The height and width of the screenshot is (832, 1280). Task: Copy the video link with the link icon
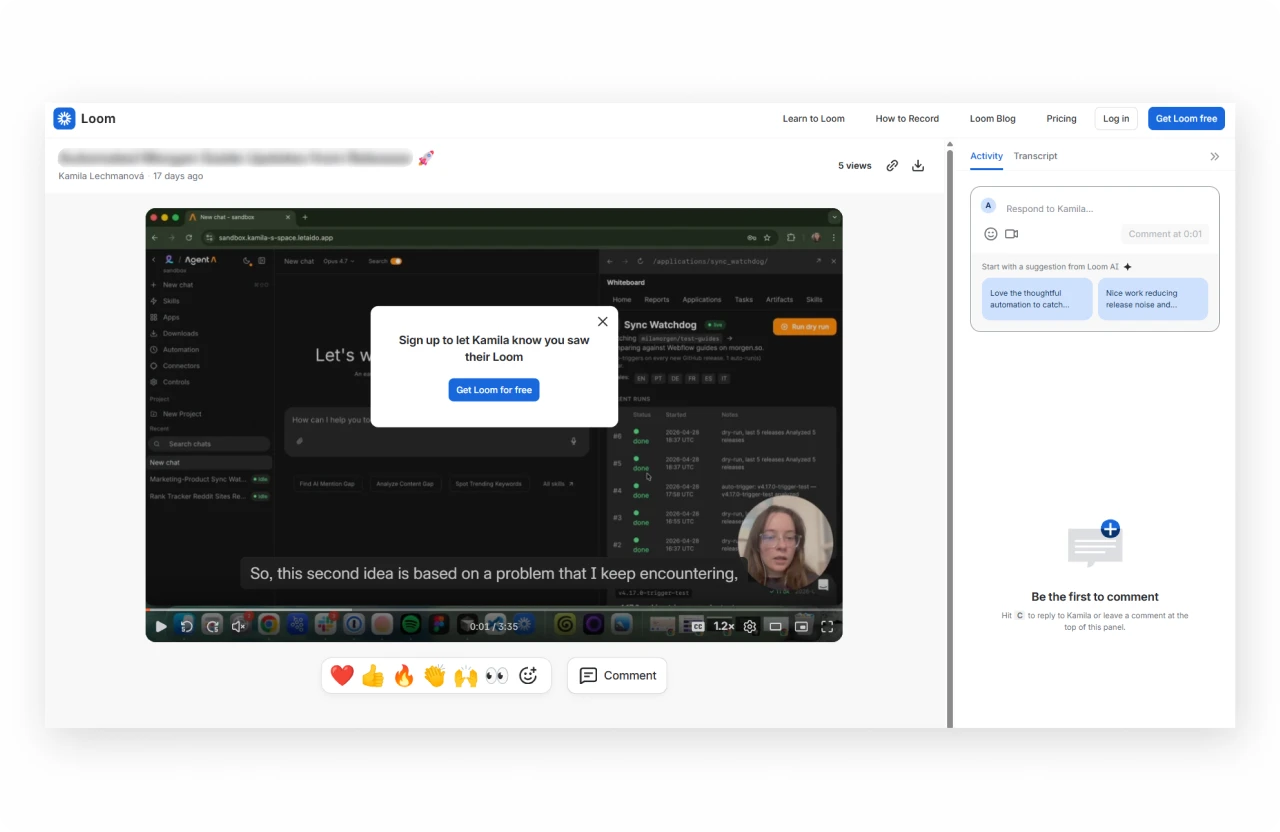[x=892, y=166]
